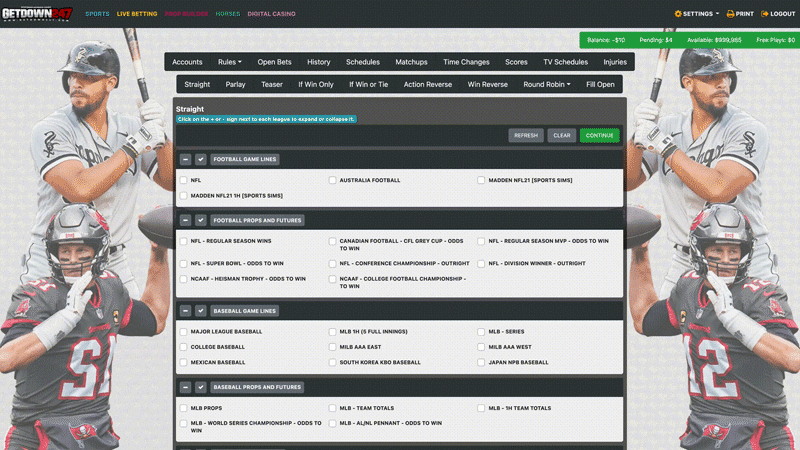Open the Rules dropdown
The image size is (800, 450).
(230, 62)
